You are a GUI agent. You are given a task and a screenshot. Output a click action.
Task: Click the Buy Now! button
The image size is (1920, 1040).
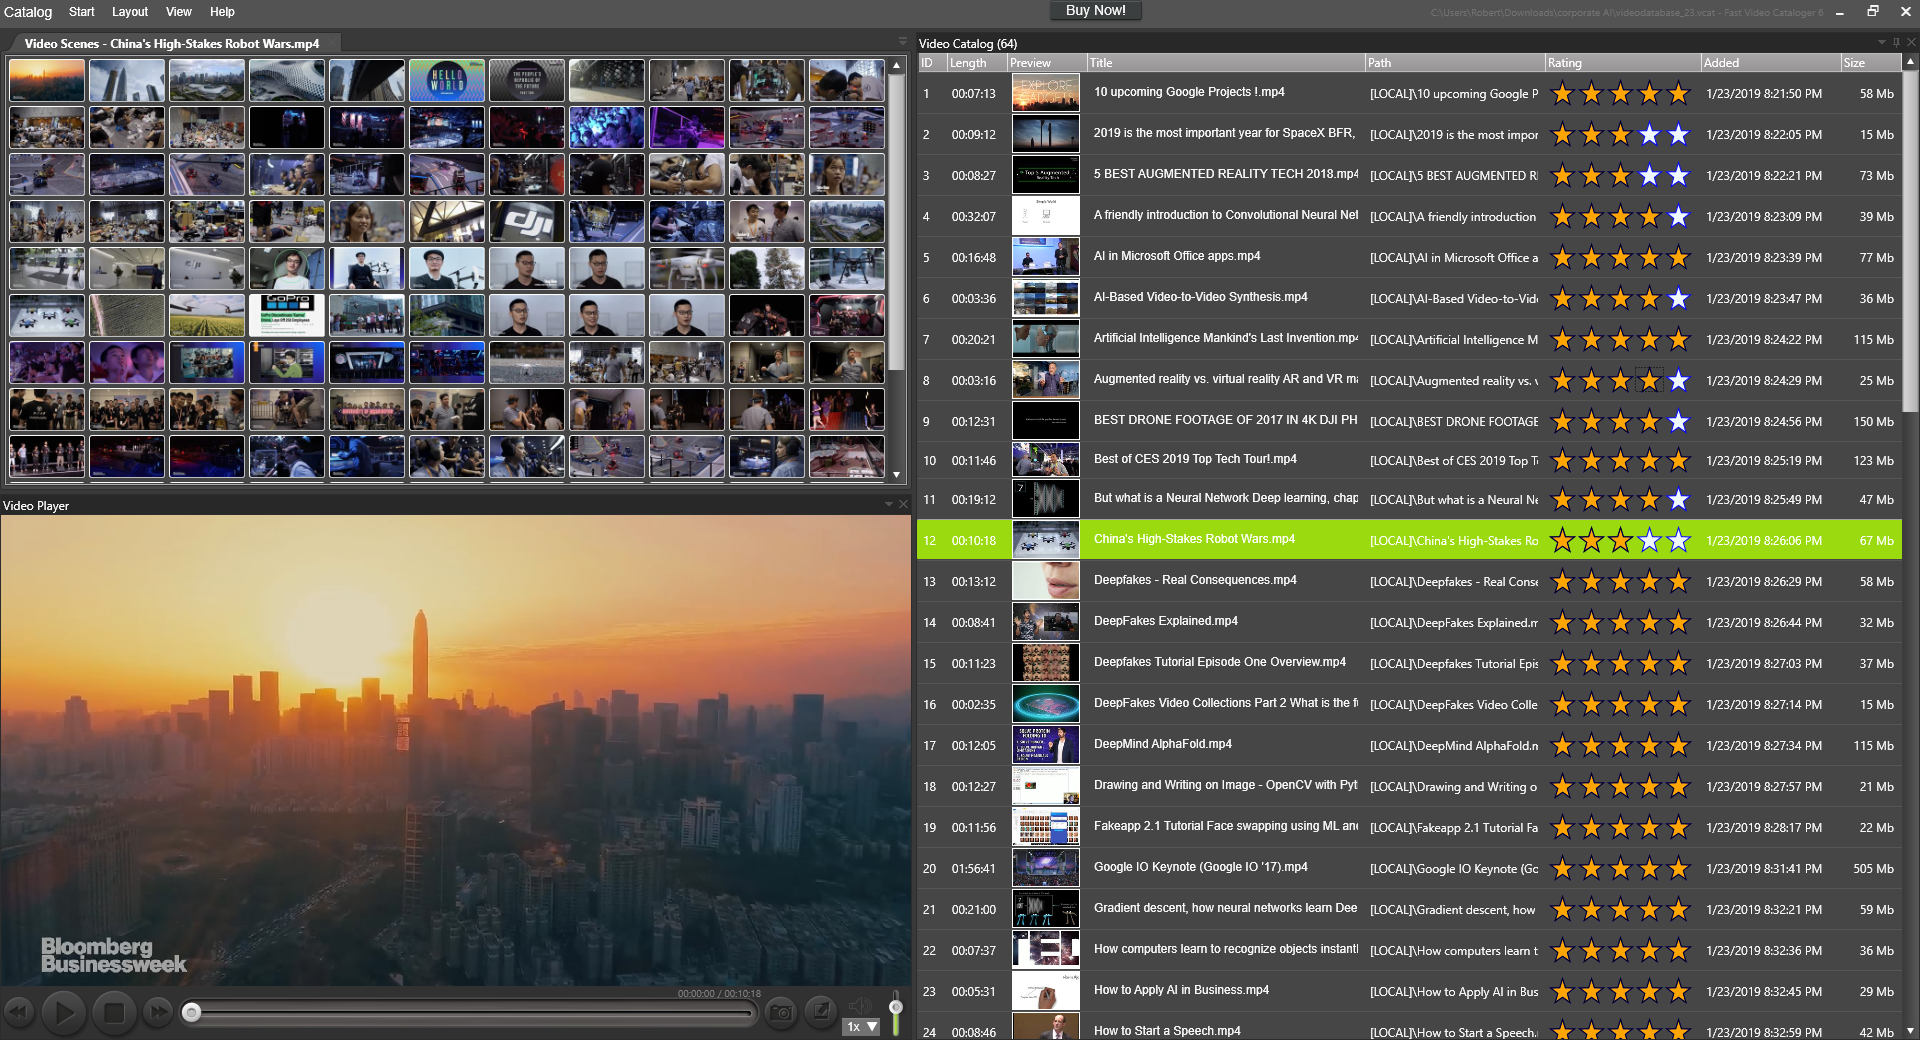coord(1096,10)
